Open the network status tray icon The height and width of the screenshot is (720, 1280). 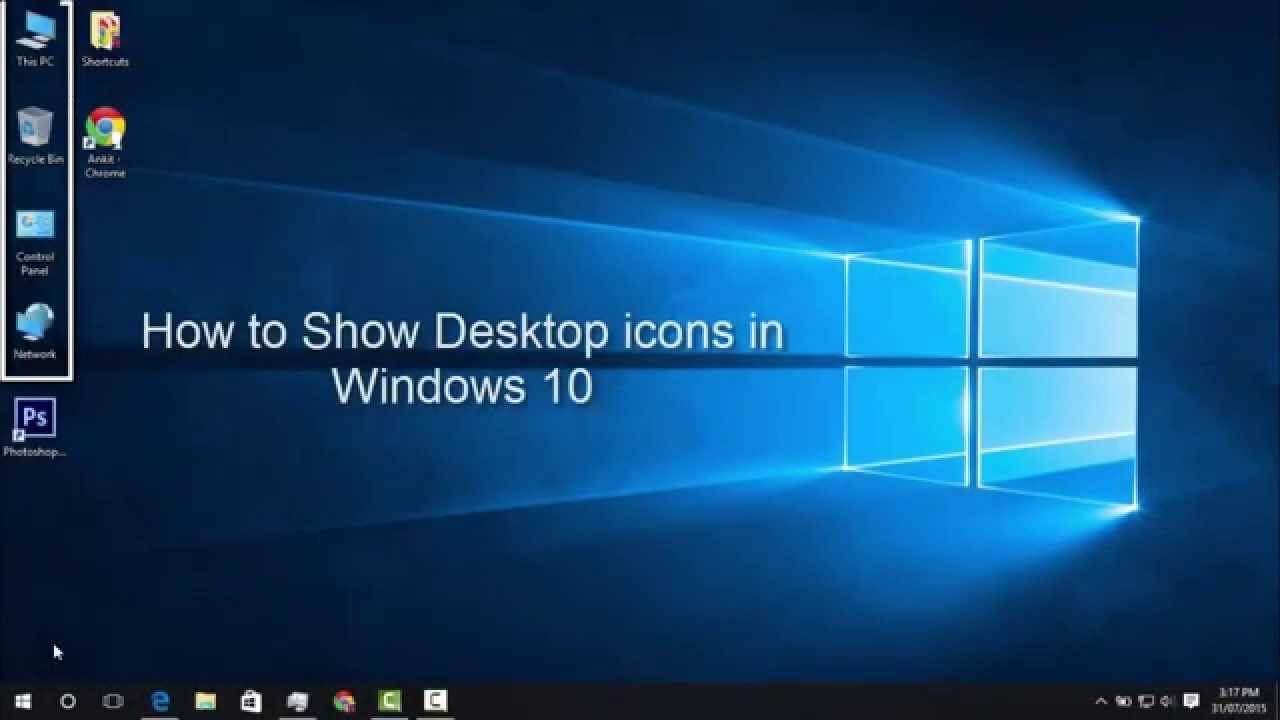[1147, 701]
